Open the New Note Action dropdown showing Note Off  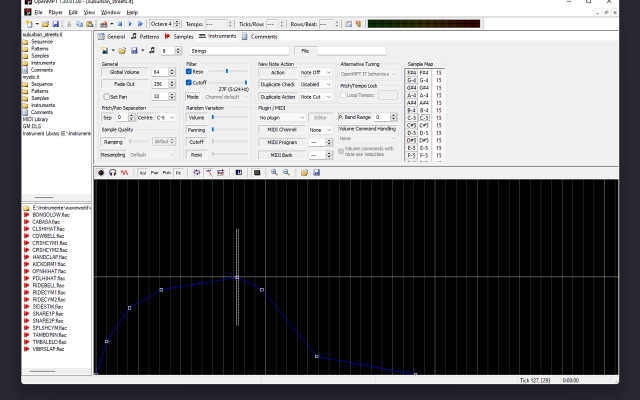316,73
